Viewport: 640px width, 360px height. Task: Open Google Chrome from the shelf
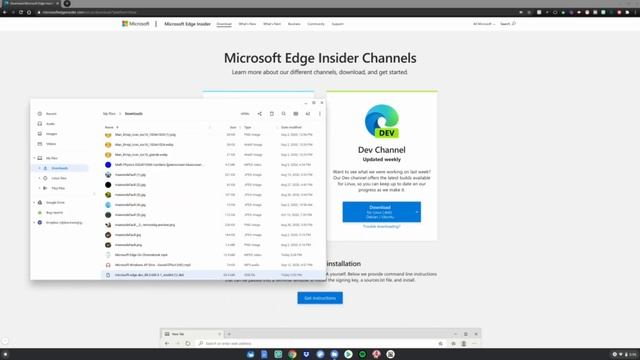[x=292, y=354]
